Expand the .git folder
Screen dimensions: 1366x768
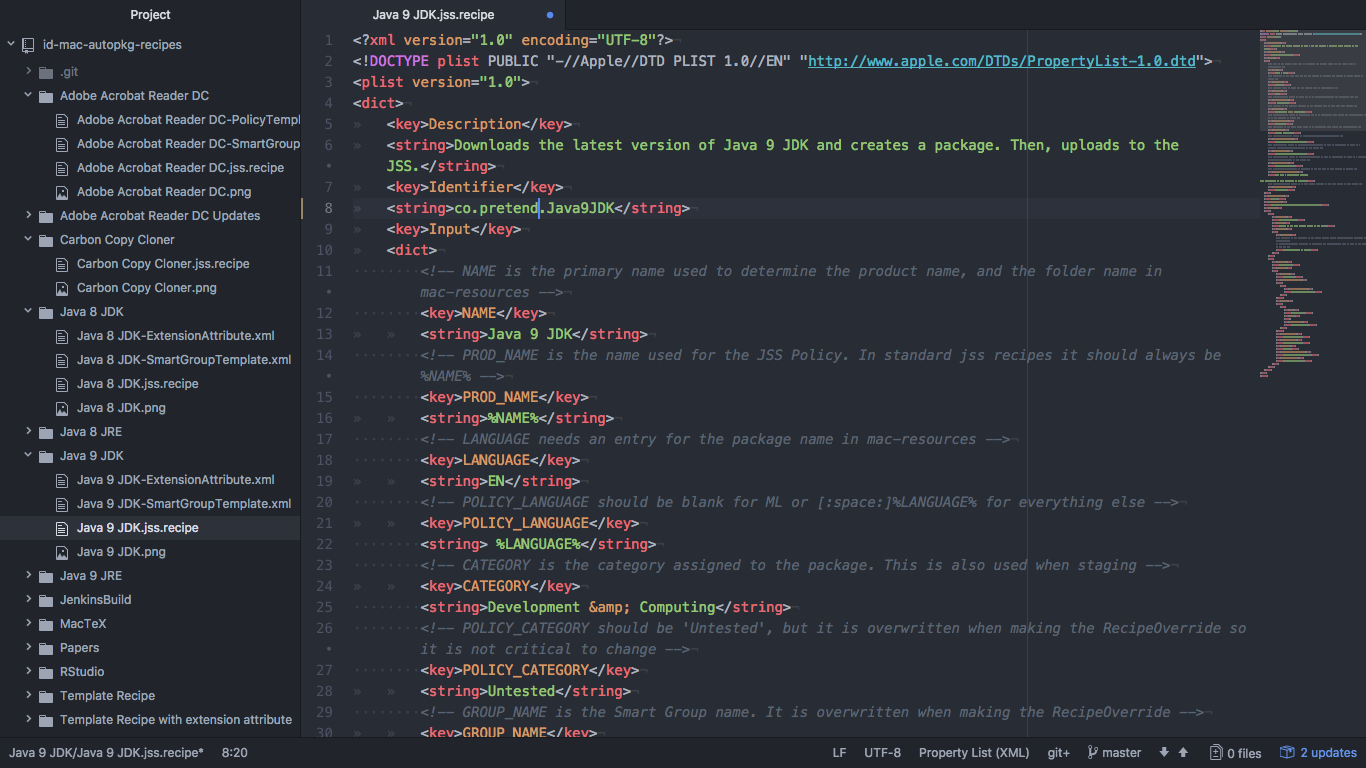pos(29,72)
